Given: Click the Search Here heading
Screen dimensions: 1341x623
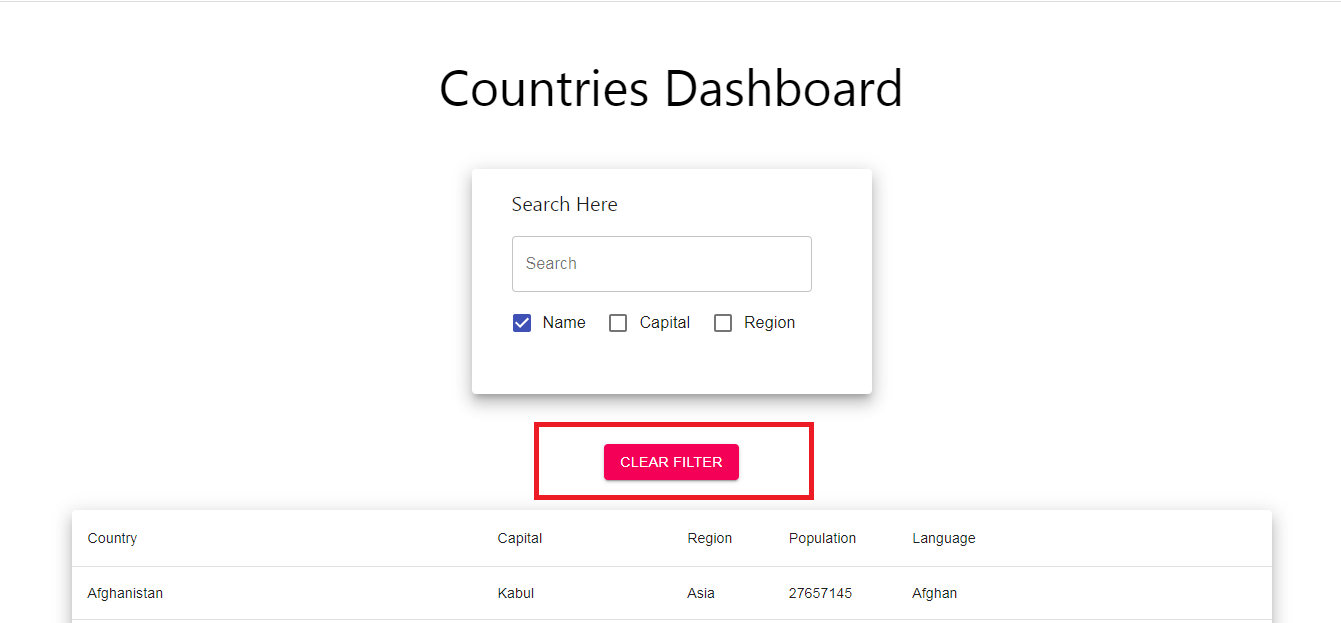Looking at the screenshot, I should 564,204.
